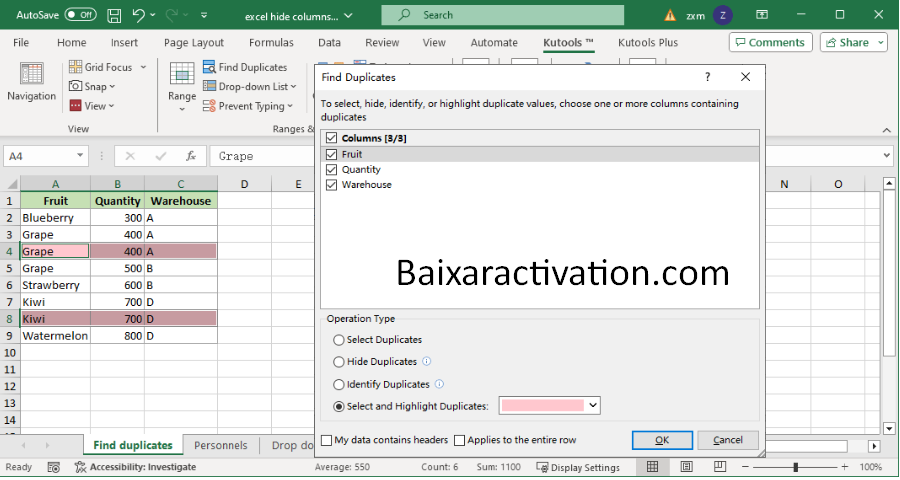Select the Identify Duplicates radio option
Viewport: 900px width, 480px height.
coord(339,385)
